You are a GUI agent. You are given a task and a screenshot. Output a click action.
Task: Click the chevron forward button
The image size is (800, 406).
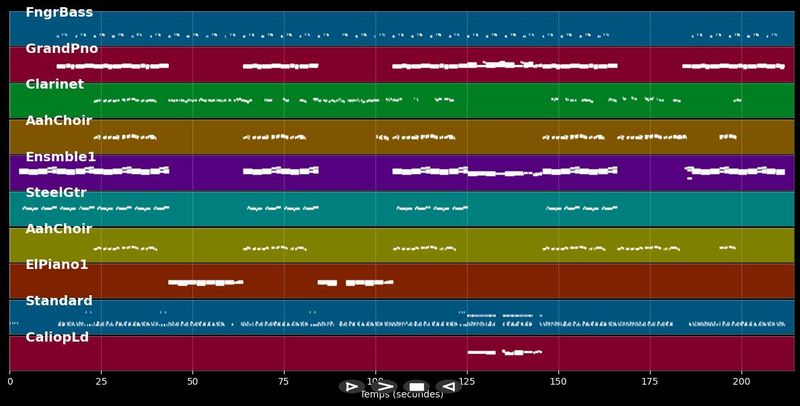384,387
